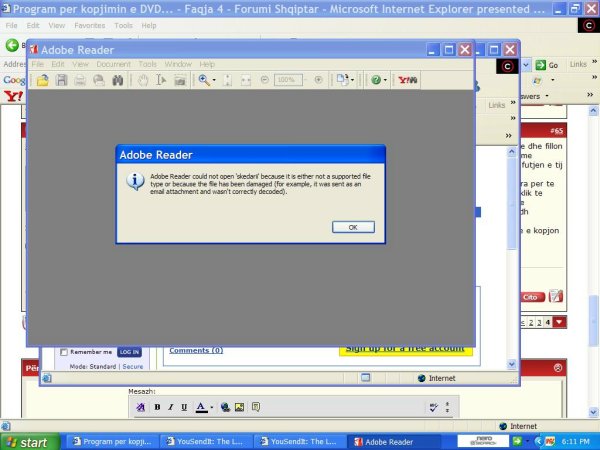Click the Remove Formatting icon in editor
The width and height of the screenshot is (600, 450).
pyautogui.click(x=140, y=407)
